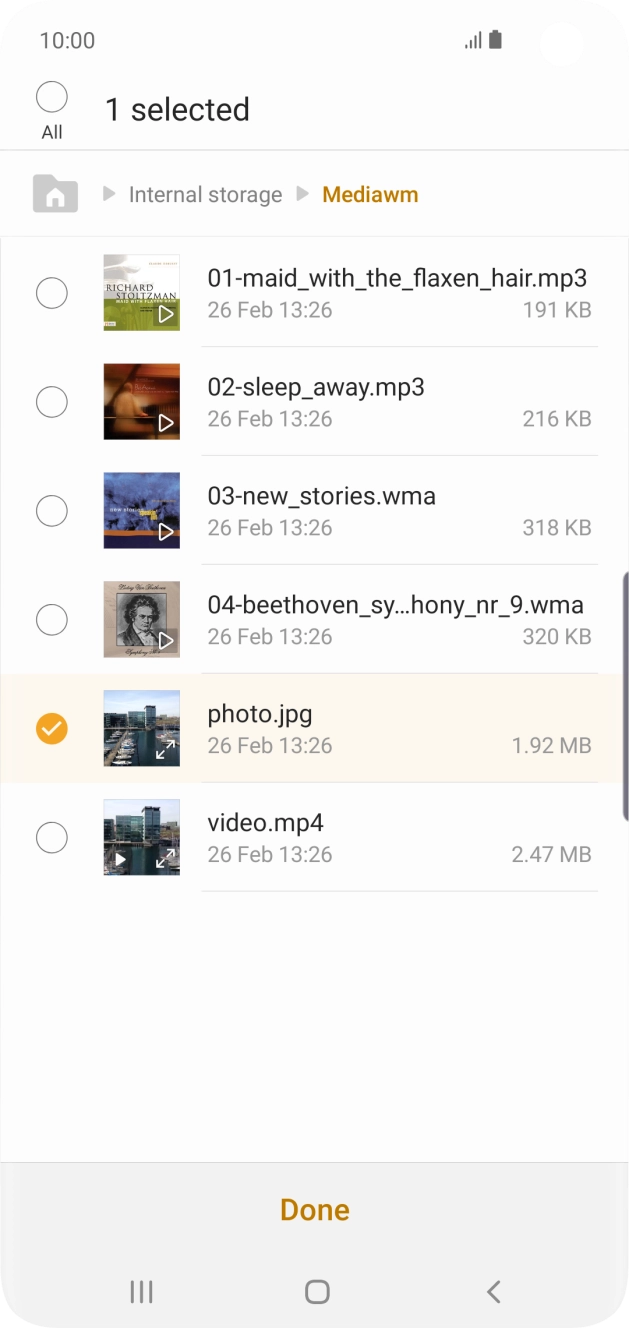Screen dimensions: 629x1328
Task: Open the Beethoven album art thumbnail
Action: click(x=141, y=619)
